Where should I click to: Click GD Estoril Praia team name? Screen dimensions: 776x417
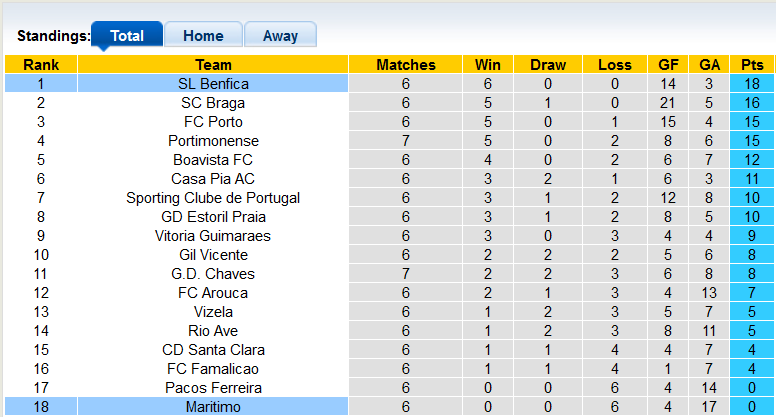coord(213,217)
